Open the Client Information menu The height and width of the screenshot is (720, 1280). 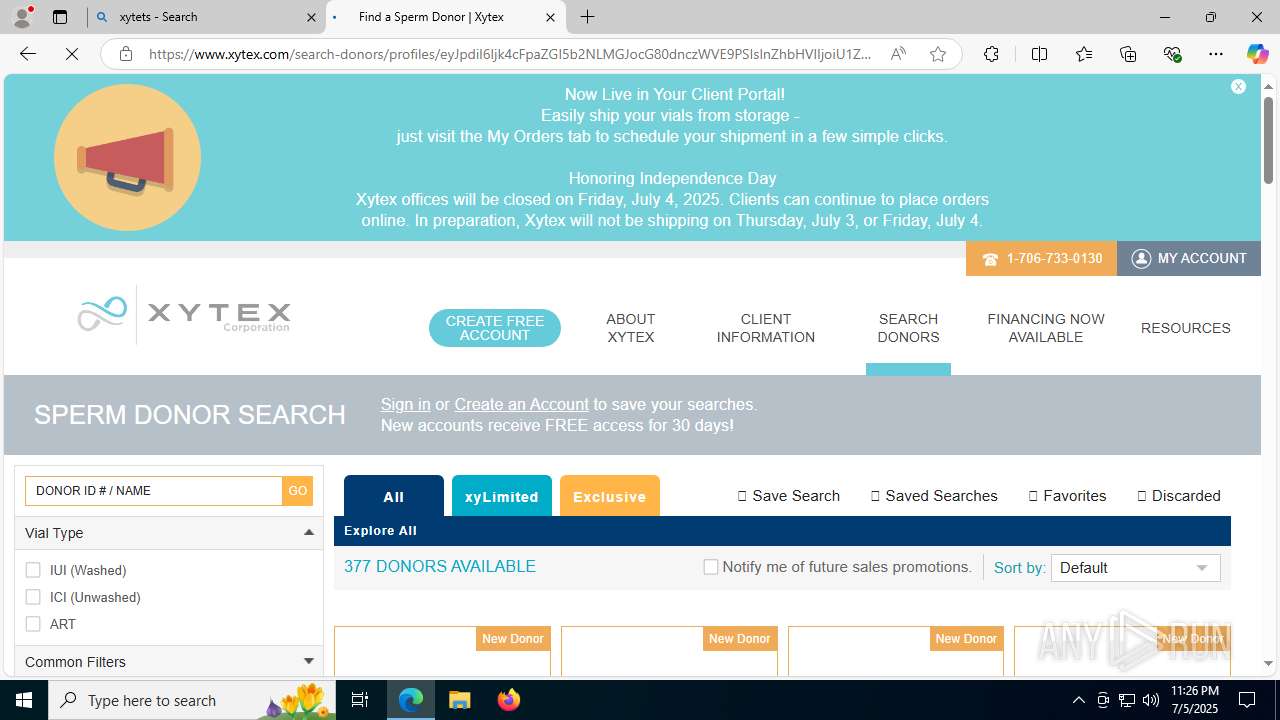[766, 328]
